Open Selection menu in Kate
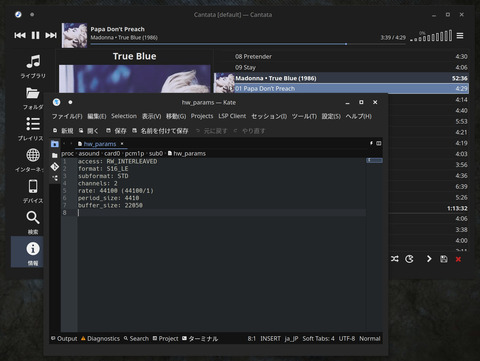Image resolution: width=480 pixels, height=361 pixels. coord(124,116)
